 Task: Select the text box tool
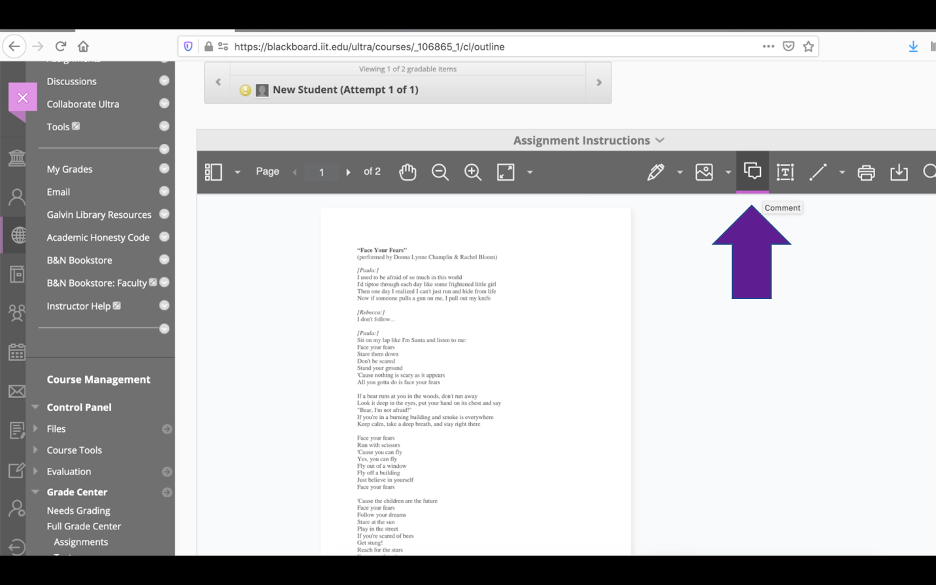click(785, 172)
